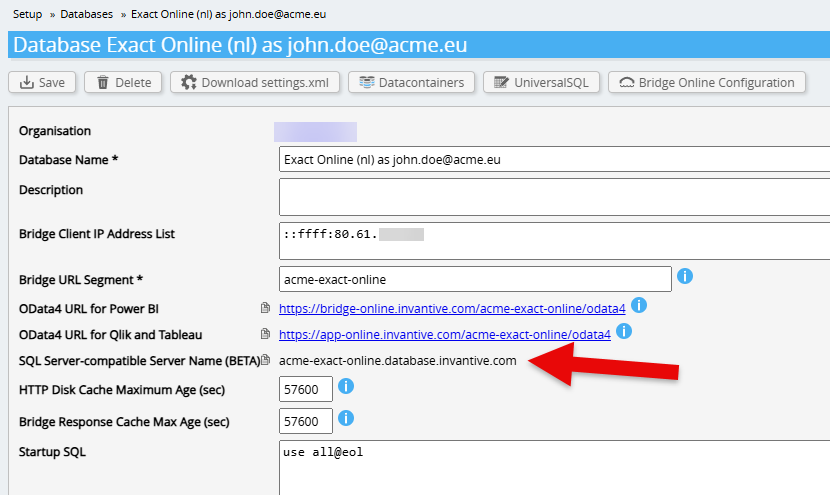Click the Database Name input field

[554, 159]
